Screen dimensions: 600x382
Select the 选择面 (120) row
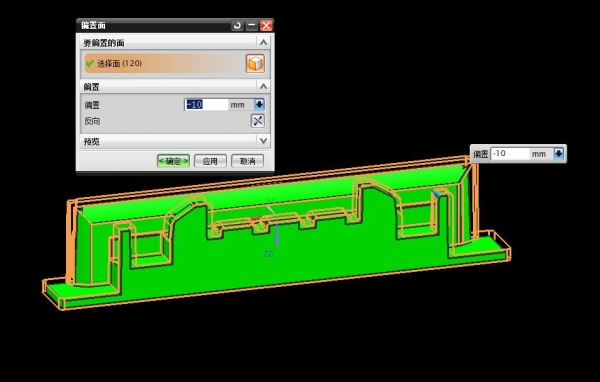[x=164, y=63]
